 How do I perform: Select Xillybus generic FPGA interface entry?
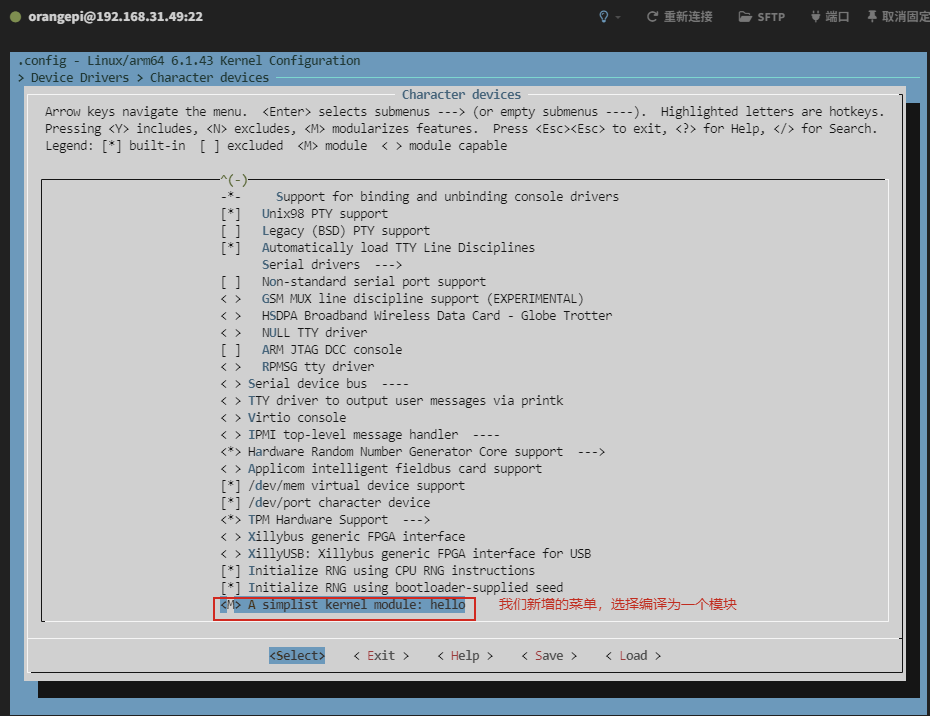(x=343, y=537)
